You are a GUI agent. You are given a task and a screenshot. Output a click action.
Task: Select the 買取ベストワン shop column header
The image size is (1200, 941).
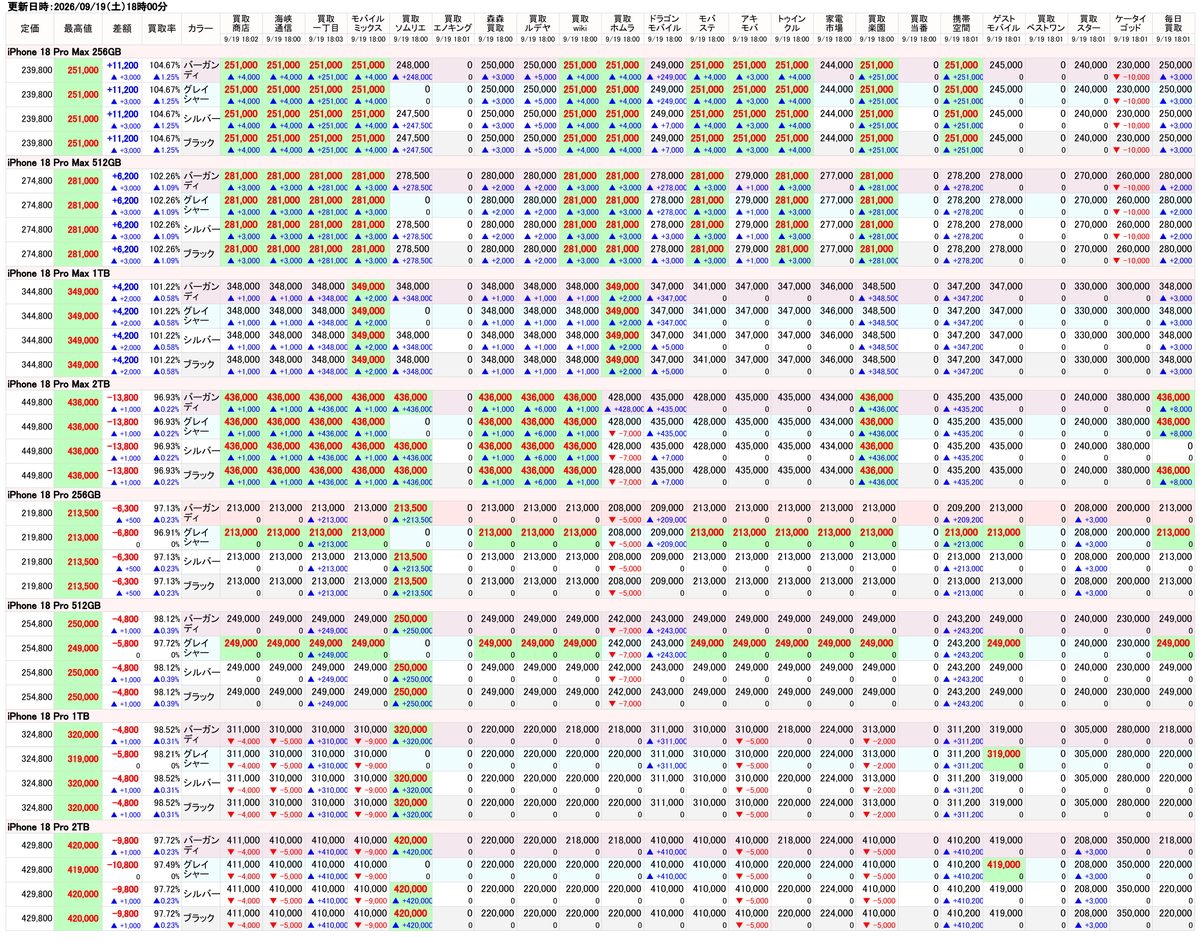[x=1045, y=24]
